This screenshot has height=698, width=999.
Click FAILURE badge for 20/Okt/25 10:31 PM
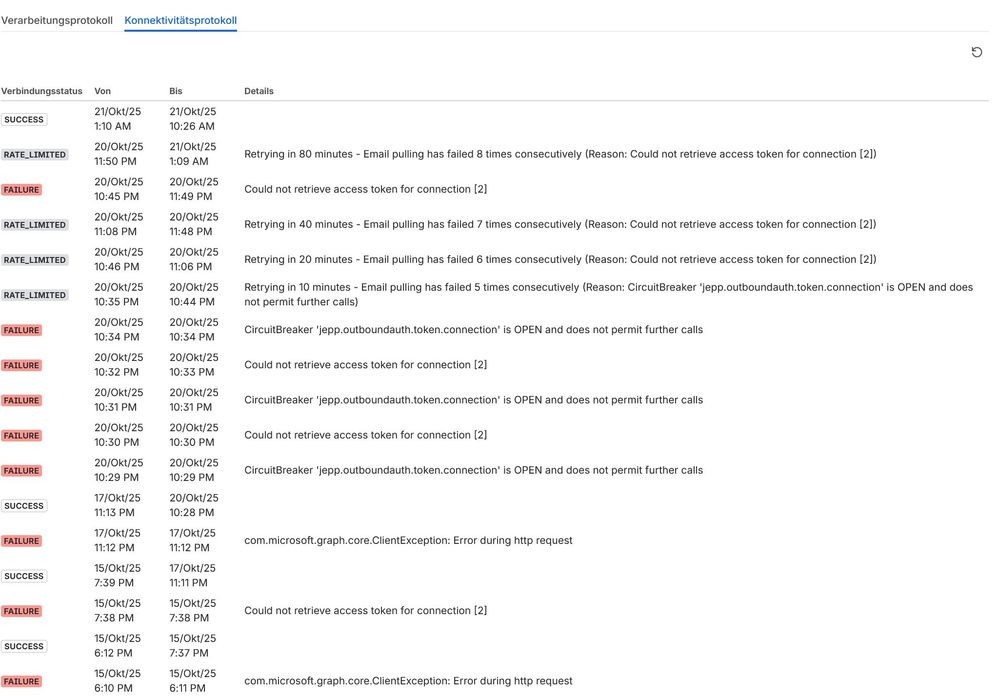(x=22, y=401)
